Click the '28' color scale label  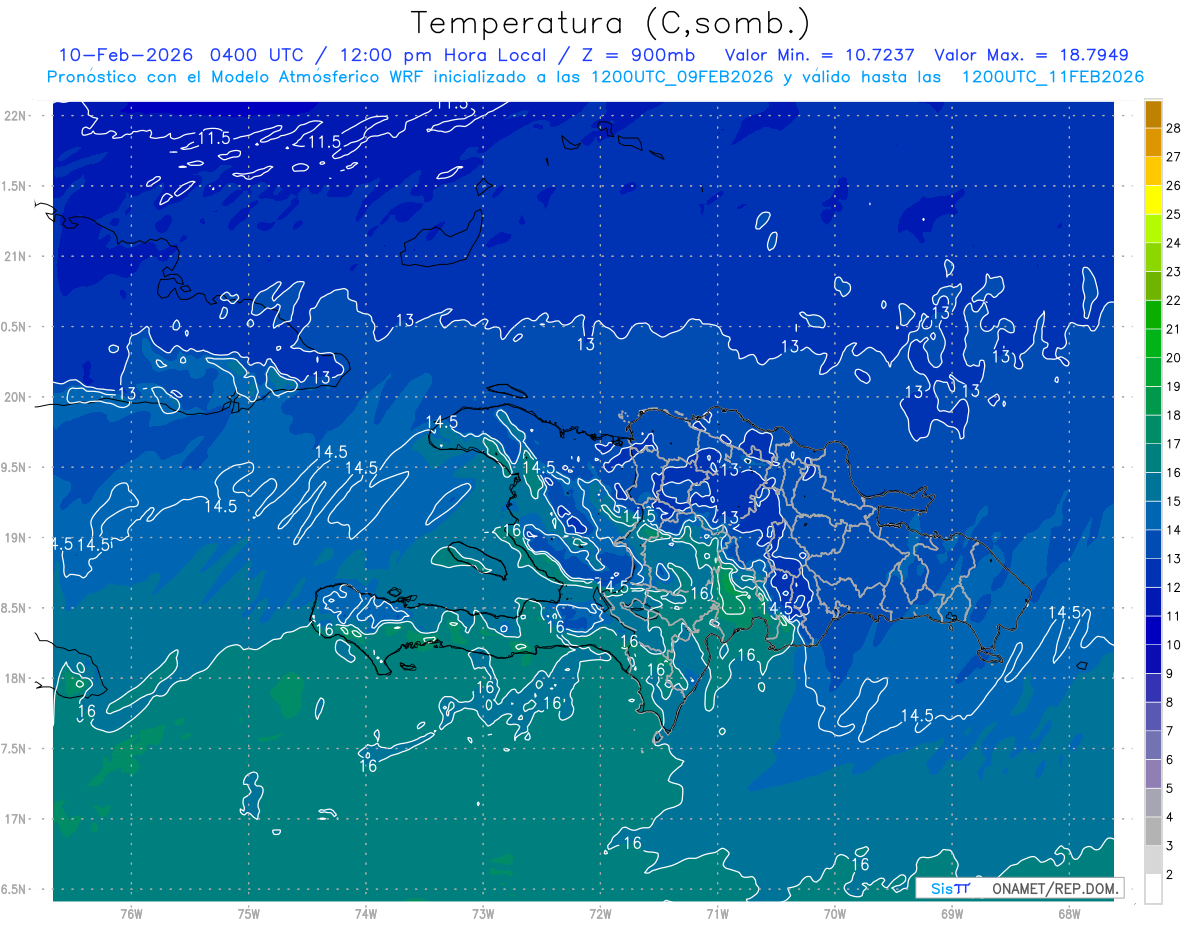tap(1173, 128)
